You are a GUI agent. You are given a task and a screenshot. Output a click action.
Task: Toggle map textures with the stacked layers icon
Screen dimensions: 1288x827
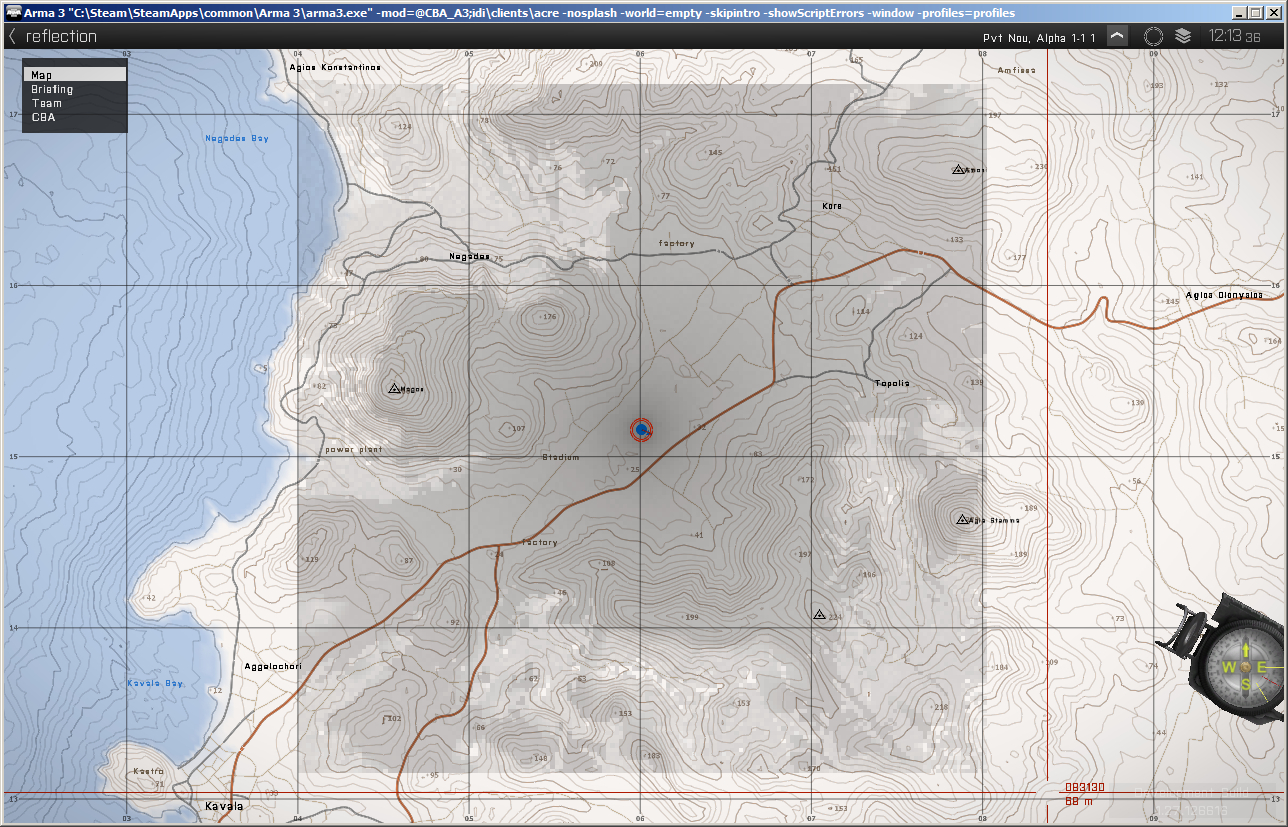(1183, 36)
